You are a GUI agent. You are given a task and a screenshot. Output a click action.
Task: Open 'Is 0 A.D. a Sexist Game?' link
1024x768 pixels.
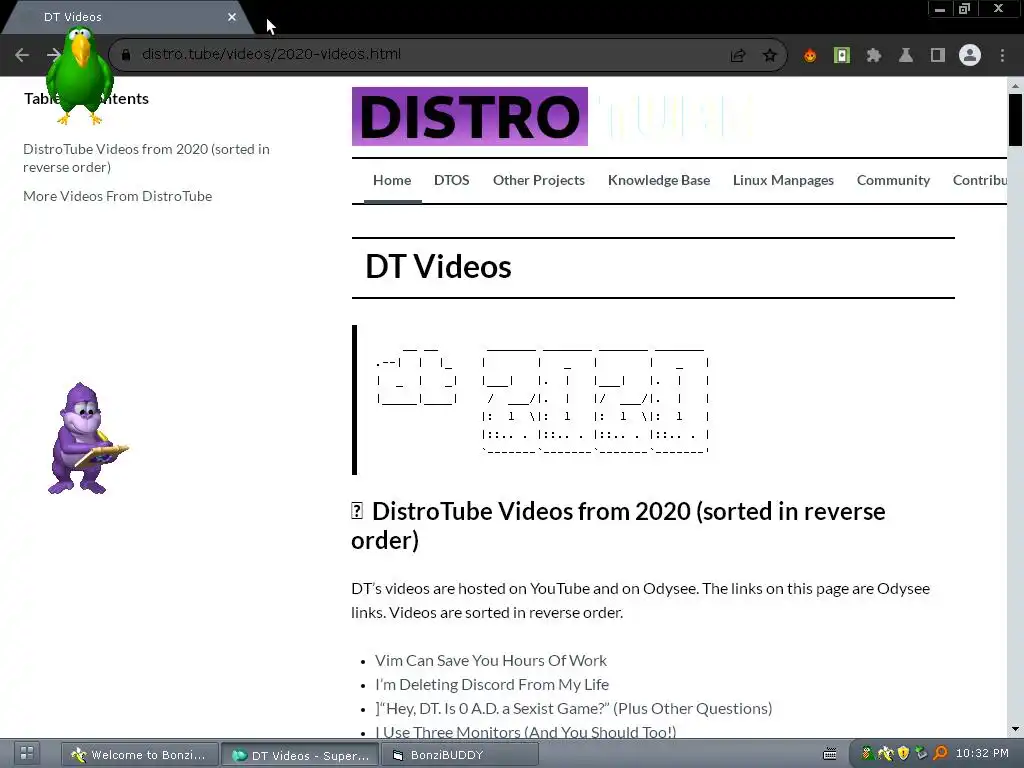click(x=573, y=709)
